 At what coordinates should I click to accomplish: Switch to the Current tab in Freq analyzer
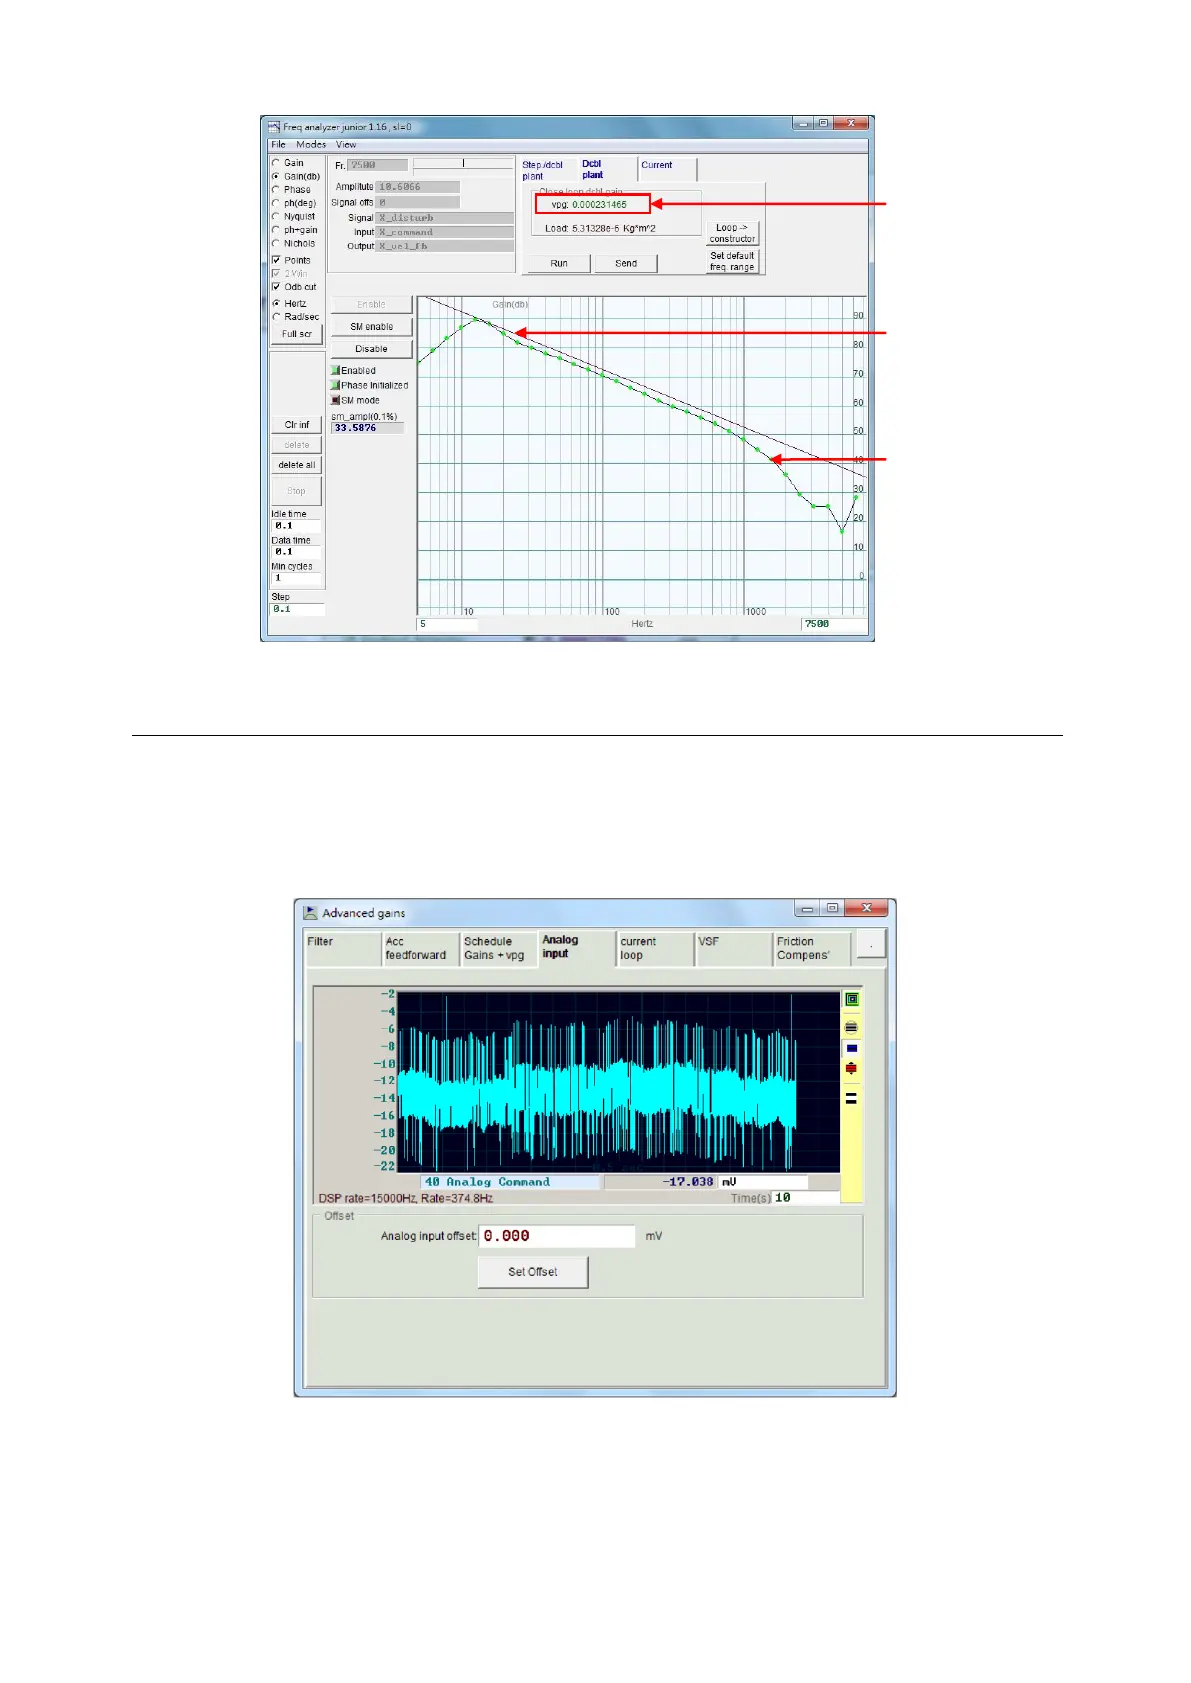coord(666,169)
